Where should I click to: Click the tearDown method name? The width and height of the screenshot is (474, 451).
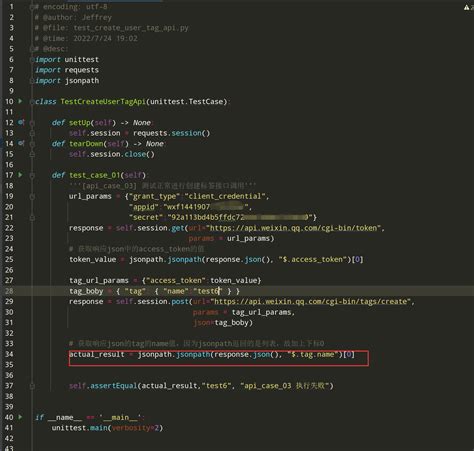(x=86, y=144)
